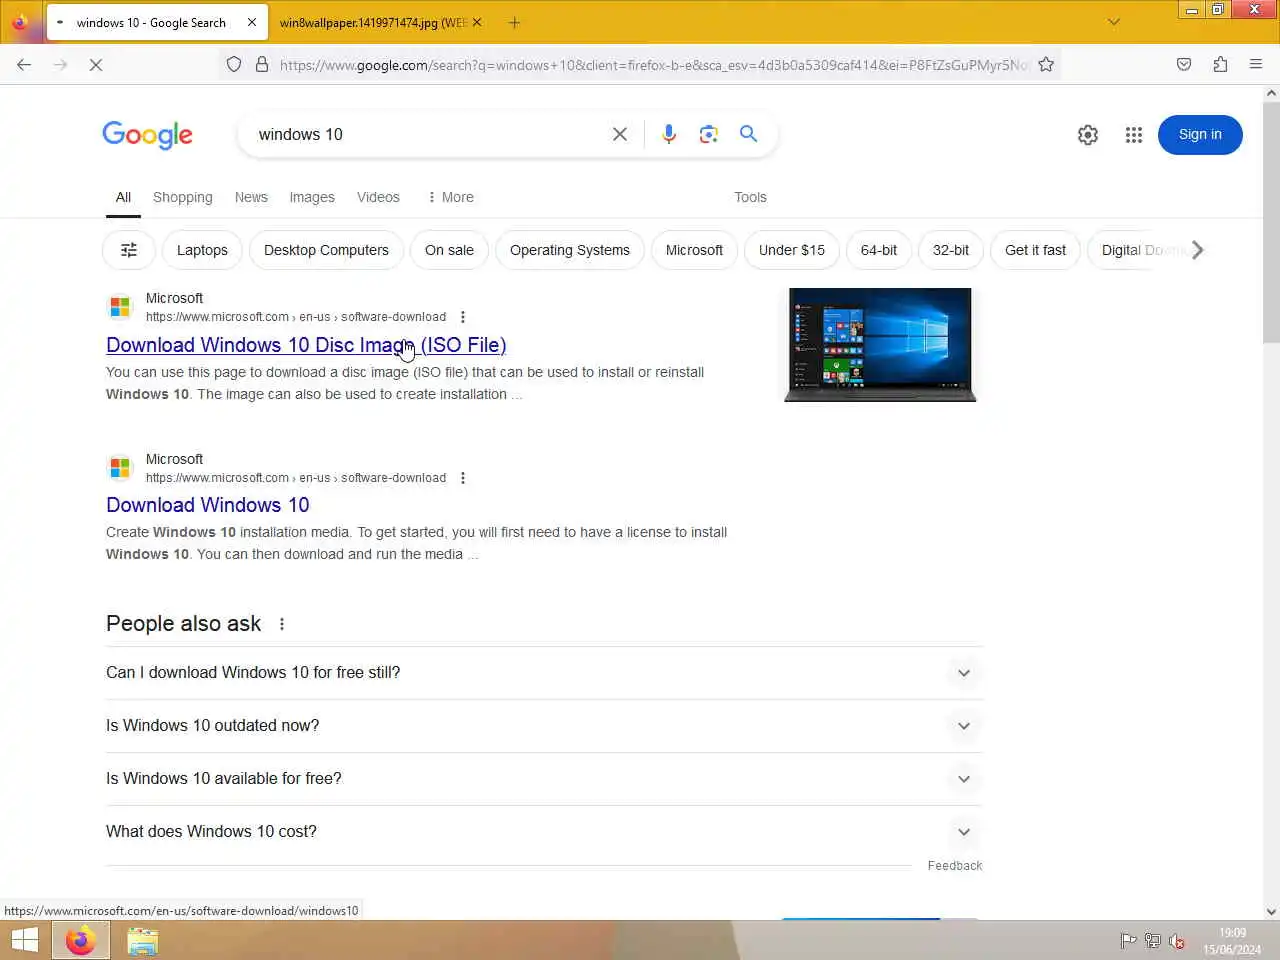The height and width of the screenshot is (960, 1280).
Task: Apply the Desktop Computers filter chip
Action: coord(326,250)
